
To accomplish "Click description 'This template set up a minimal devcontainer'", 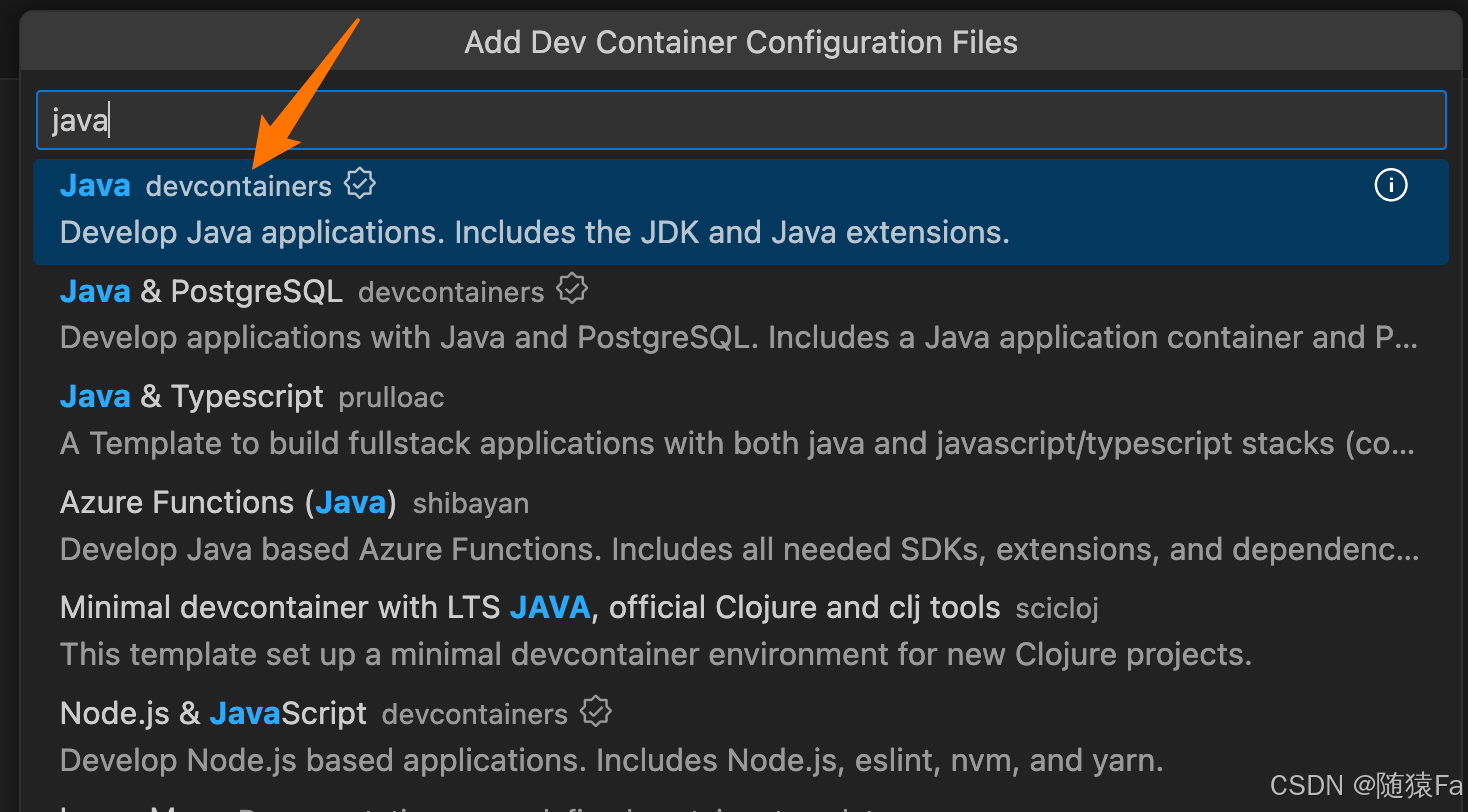I will pyautogui.click(x=656, y=655).
